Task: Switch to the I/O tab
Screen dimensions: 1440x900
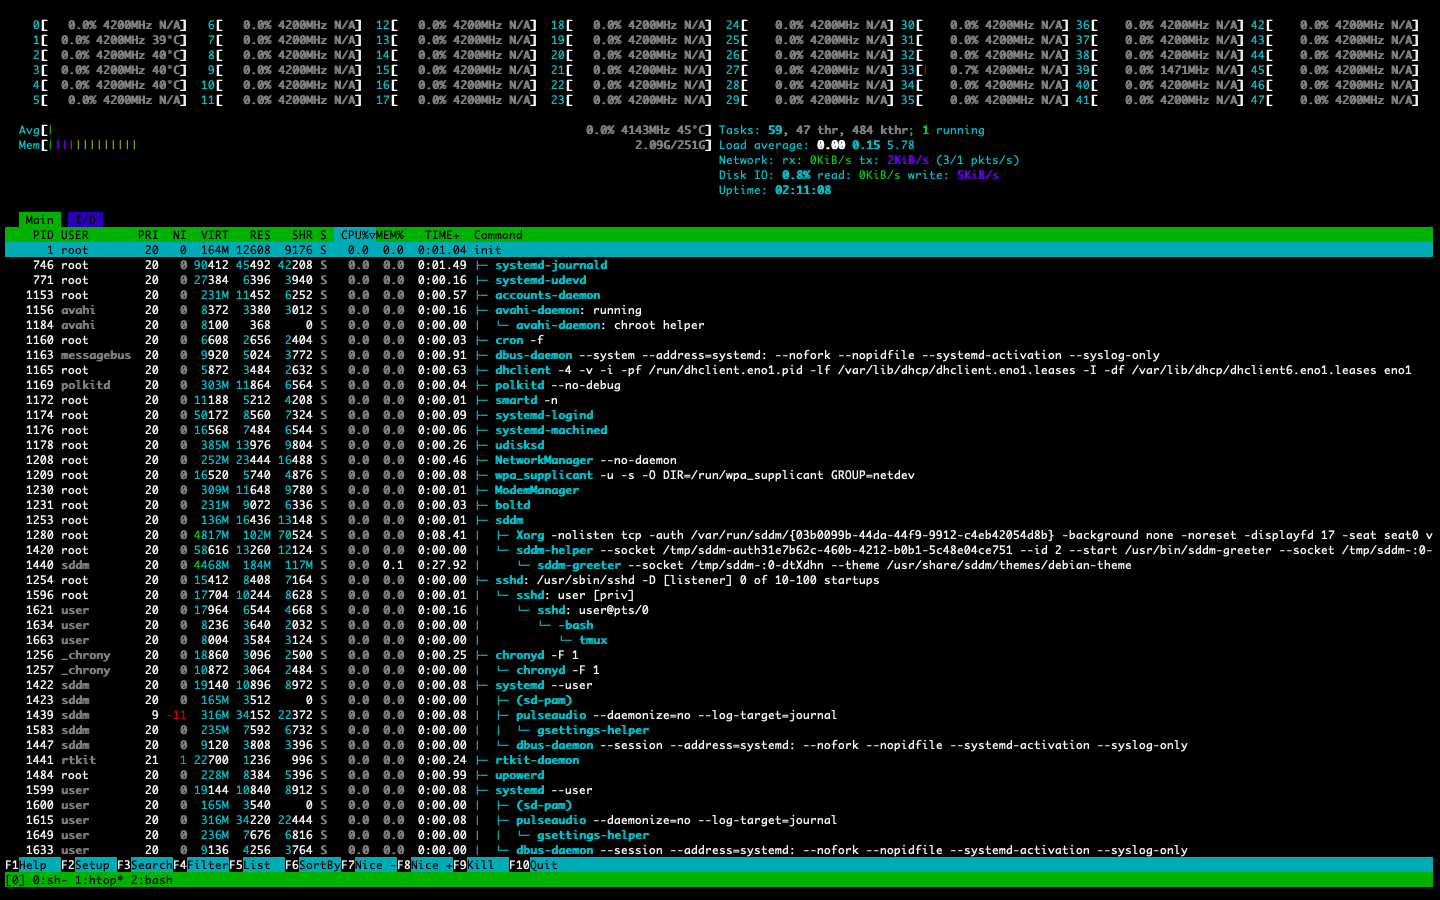Action: pos(85,220)
